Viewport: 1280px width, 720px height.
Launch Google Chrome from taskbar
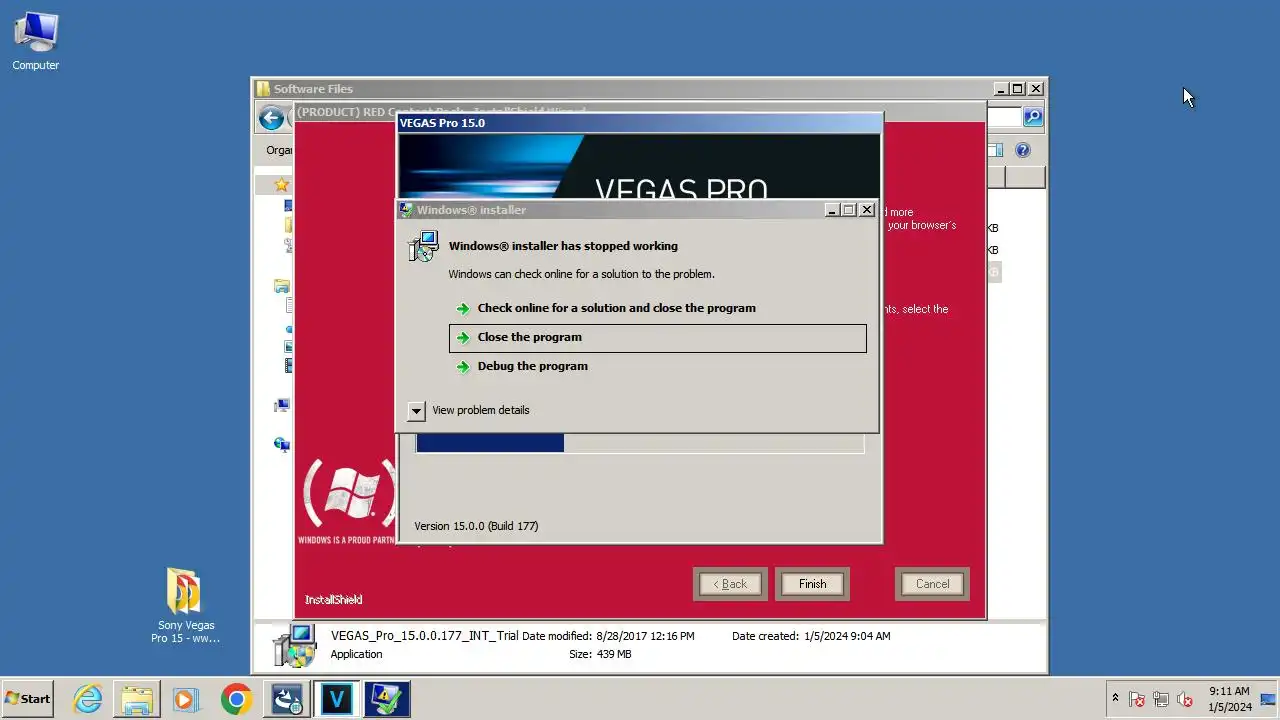(236, 699)
